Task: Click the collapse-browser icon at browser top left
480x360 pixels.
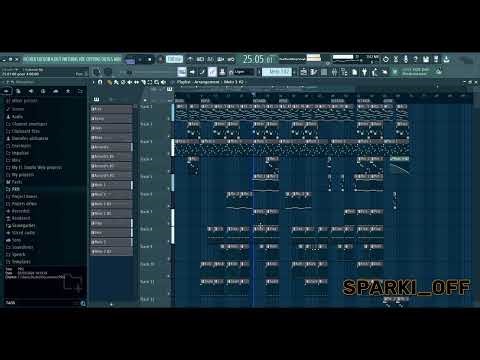Action: 6,91
